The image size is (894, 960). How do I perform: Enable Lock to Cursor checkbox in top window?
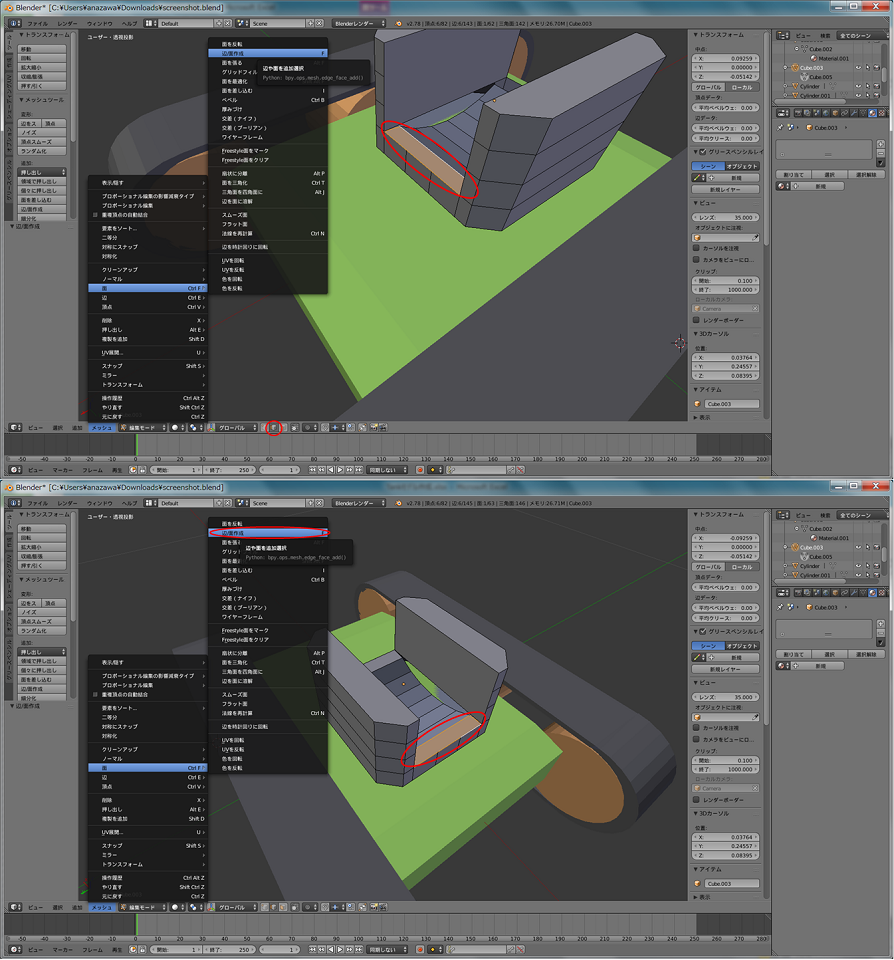[697, 248]
